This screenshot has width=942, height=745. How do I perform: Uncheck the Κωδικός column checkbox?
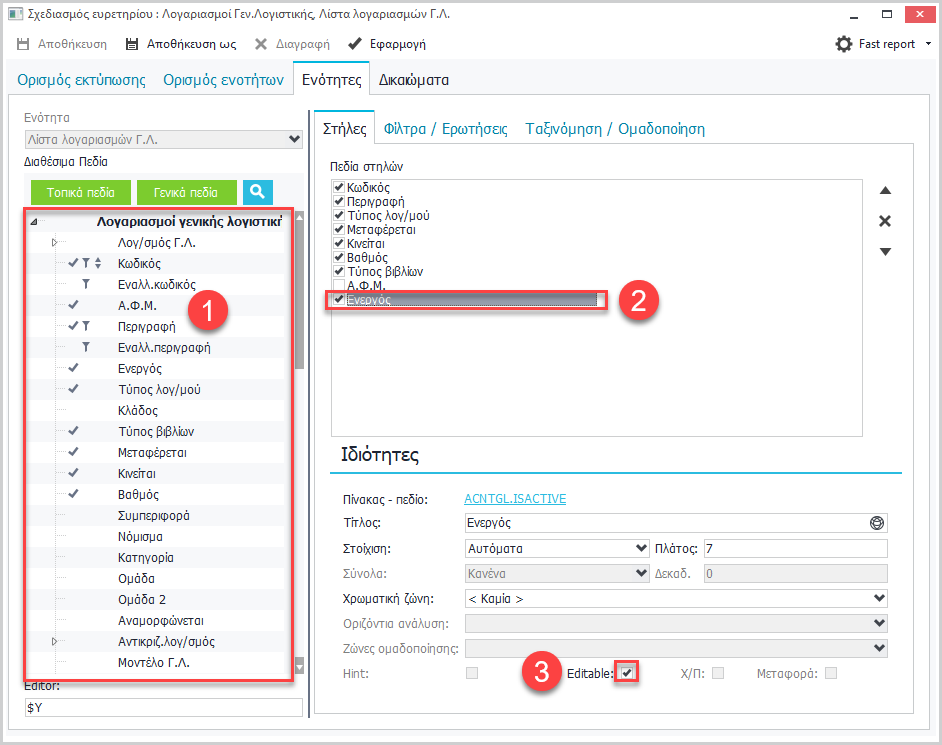click(339, 188)
